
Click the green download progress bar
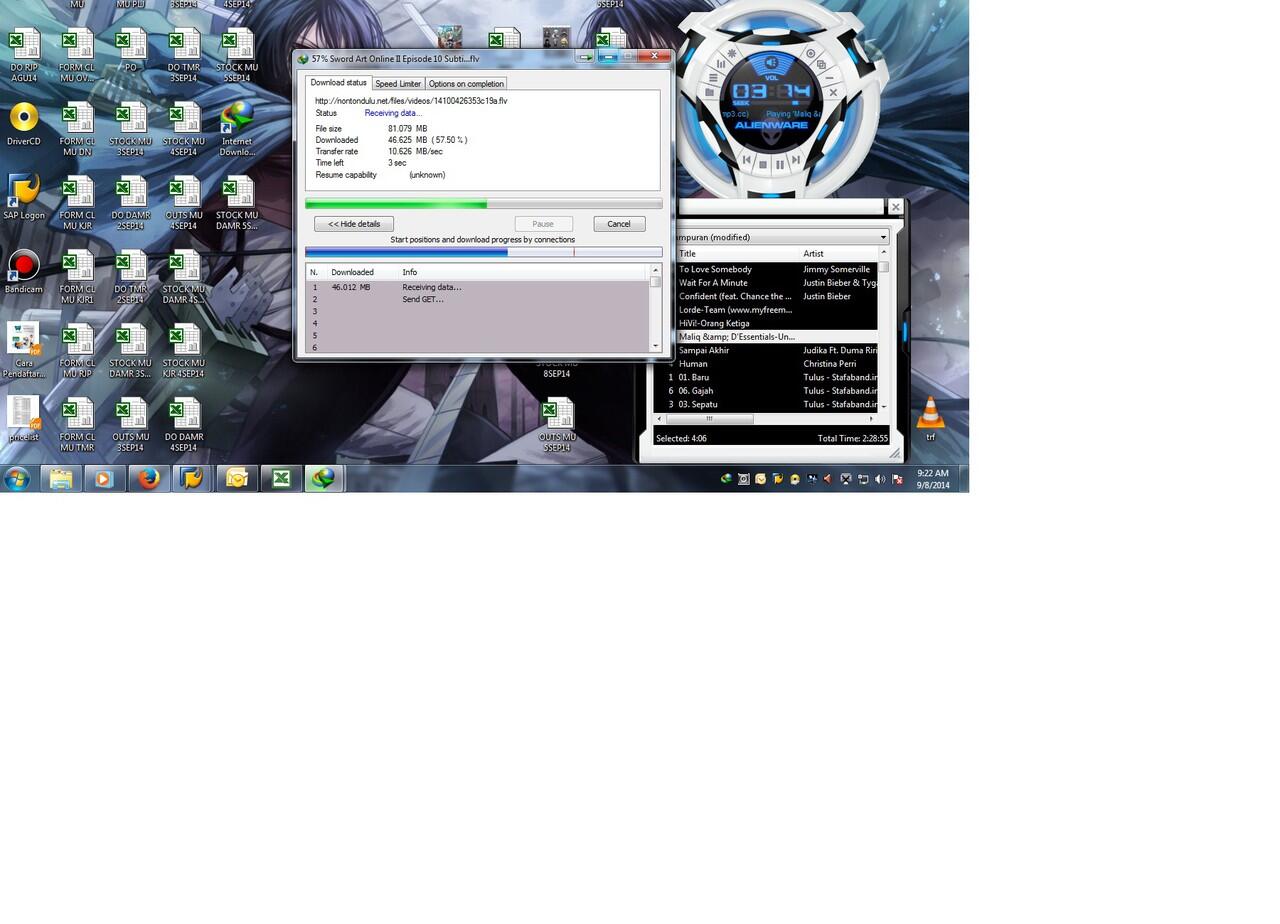[x=484, y=204]
